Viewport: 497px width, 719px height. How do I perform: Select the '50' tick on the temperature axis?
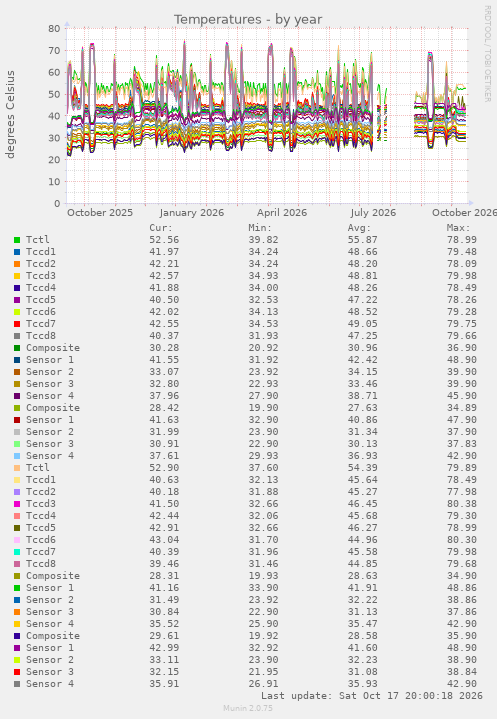[x=54, y=94]
